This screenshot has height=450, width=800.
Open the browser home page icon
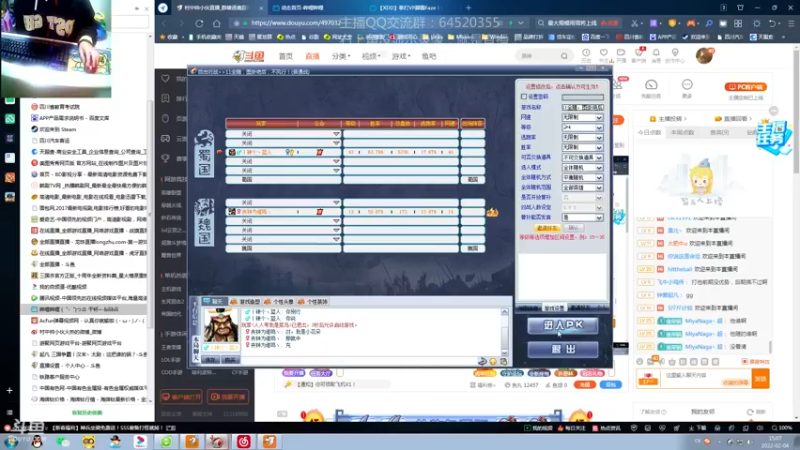[216, 23]
